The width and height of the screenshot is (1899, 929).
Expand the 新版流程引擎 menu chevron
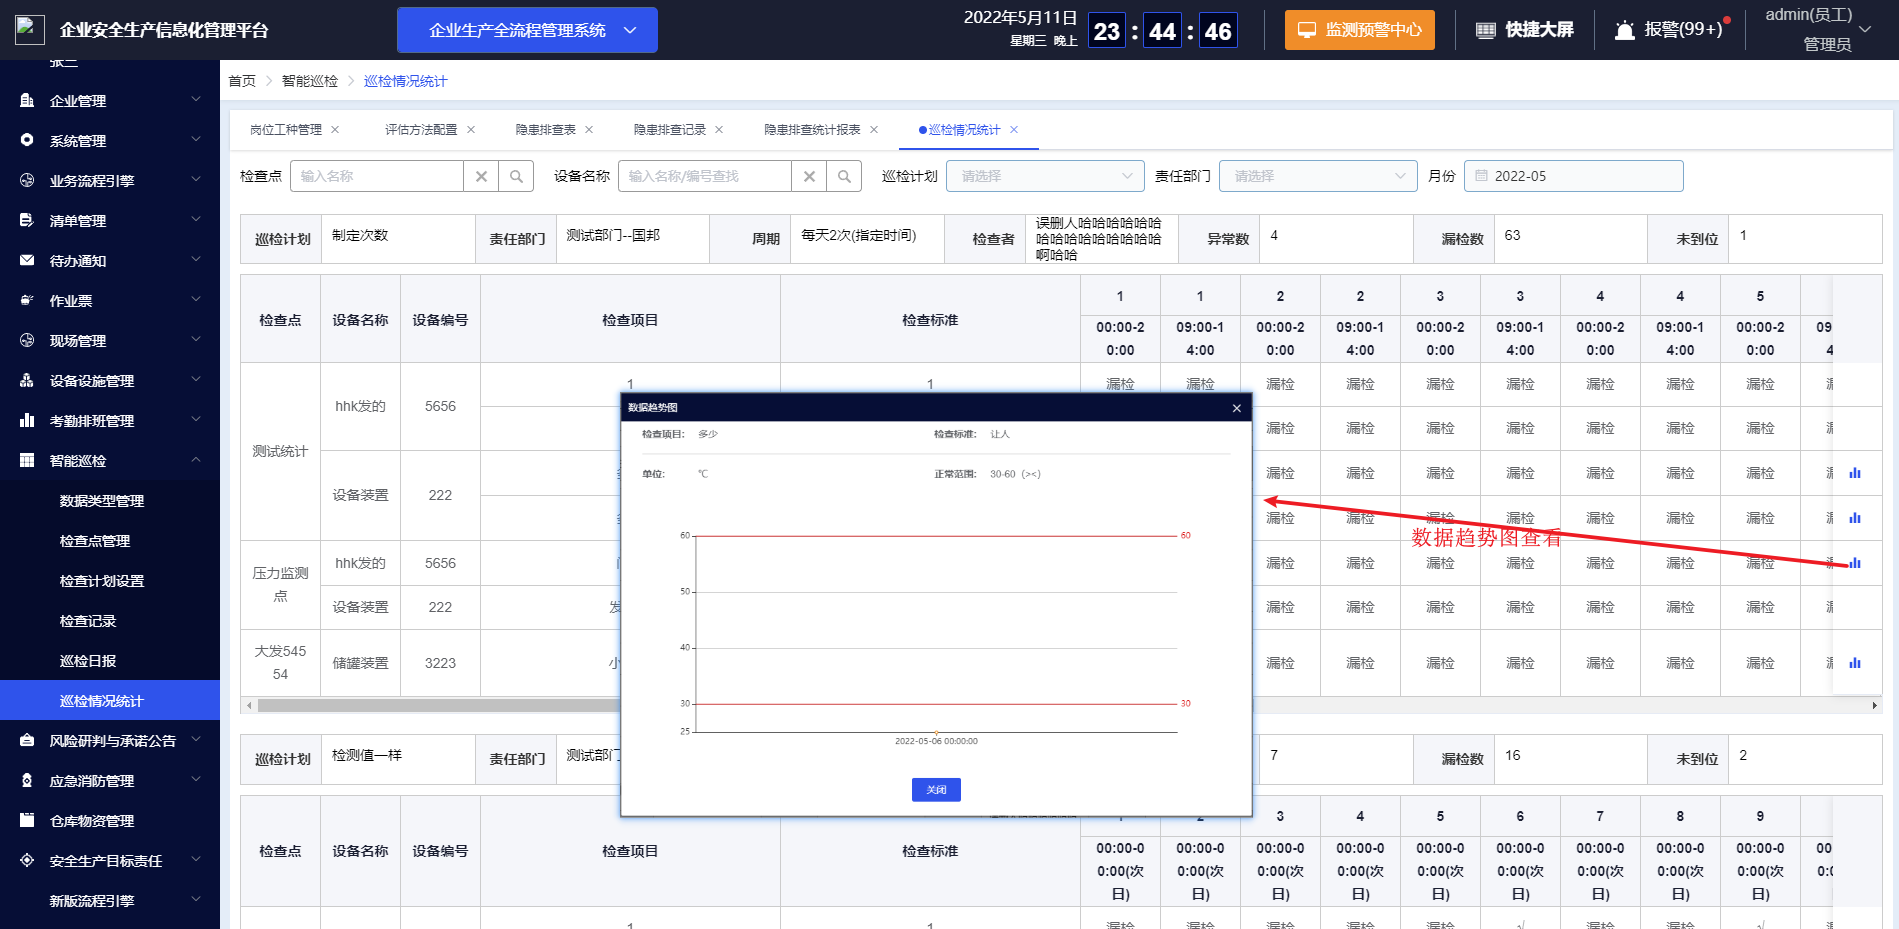196,900
